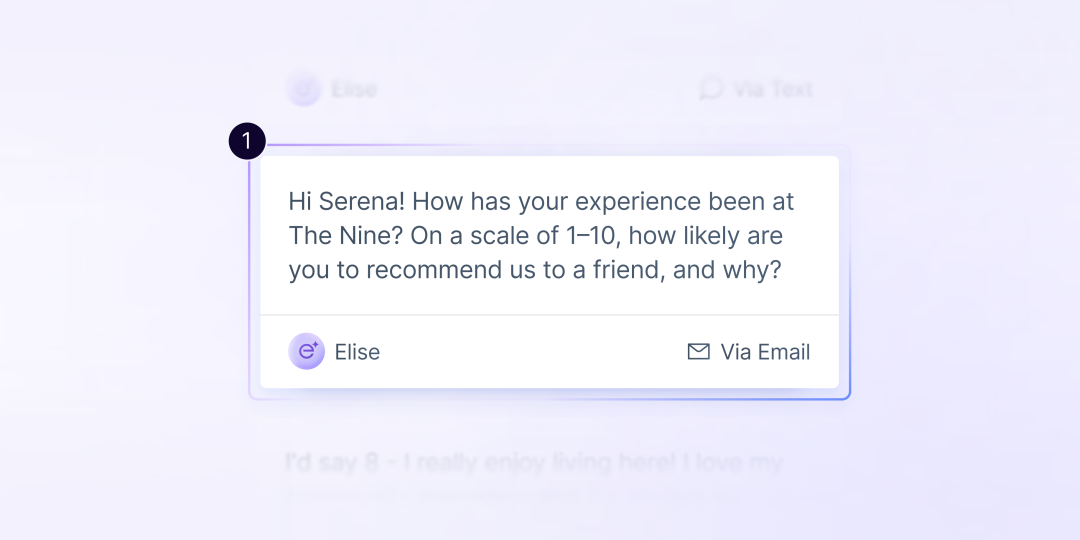Click the blurred reply starting I'd say 8
This screenshot has height=540, width=1080.
click(534, 462)
